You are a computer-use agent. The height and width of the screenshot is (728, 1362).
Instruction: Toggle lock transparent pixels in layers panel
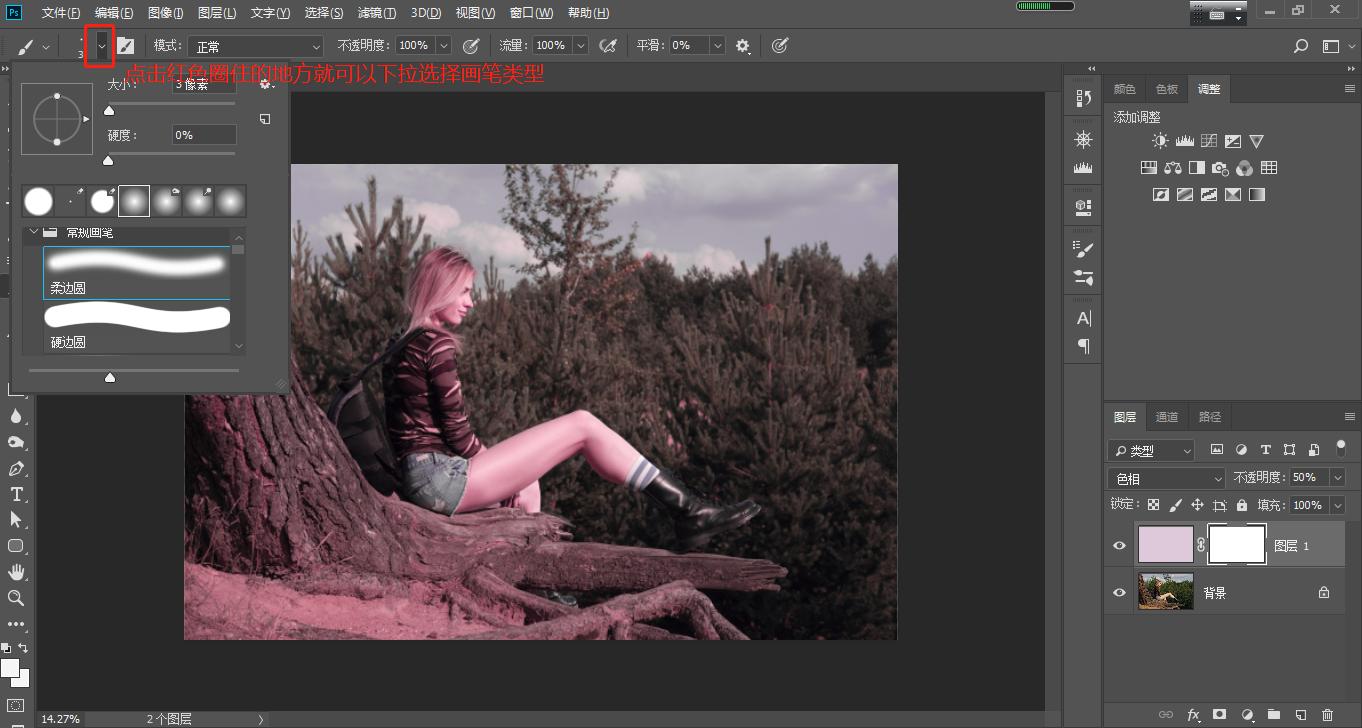tap(1153, 505)
